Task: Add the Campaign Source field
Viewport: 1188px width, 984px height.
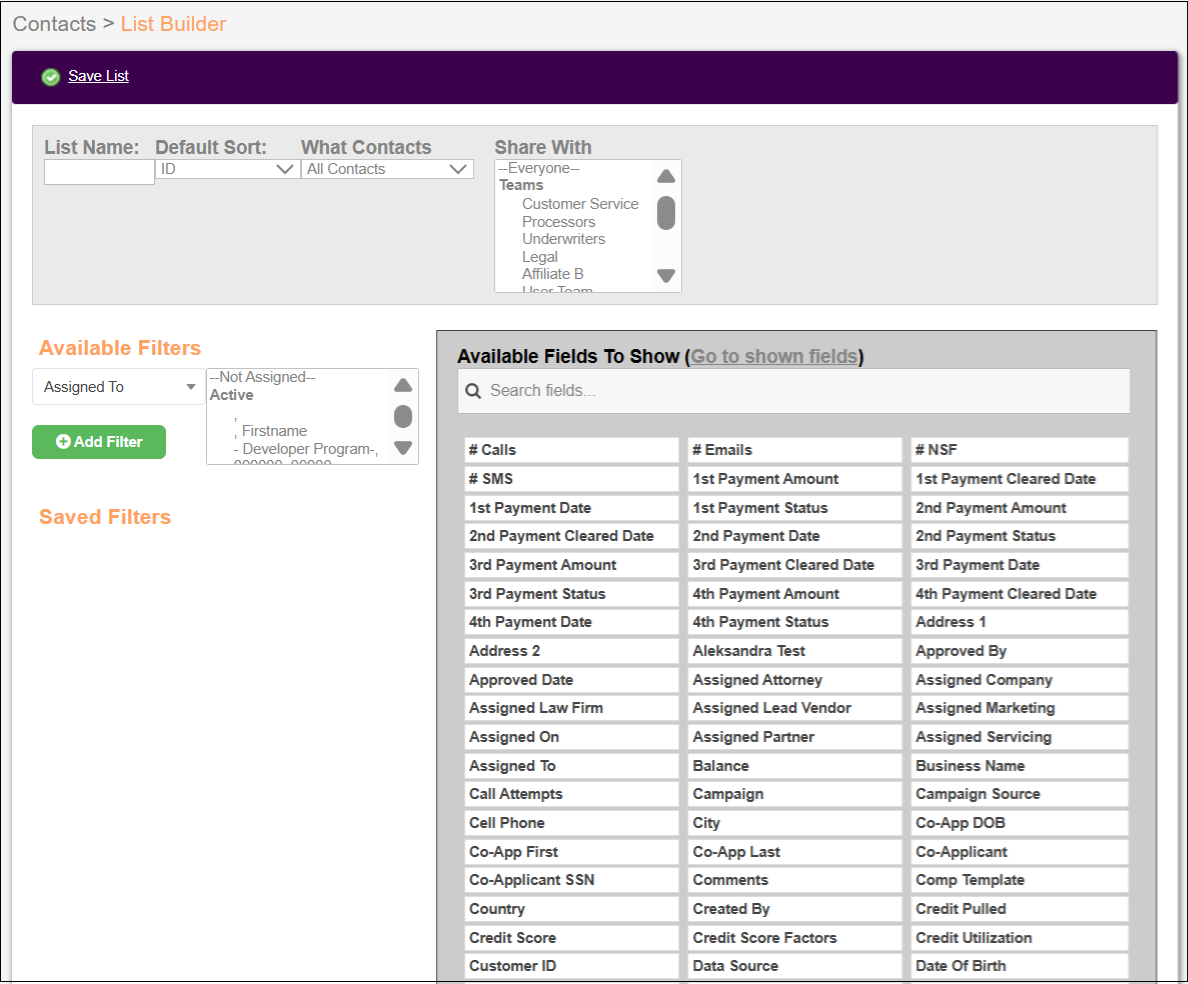Action: tap(1019, 794)
